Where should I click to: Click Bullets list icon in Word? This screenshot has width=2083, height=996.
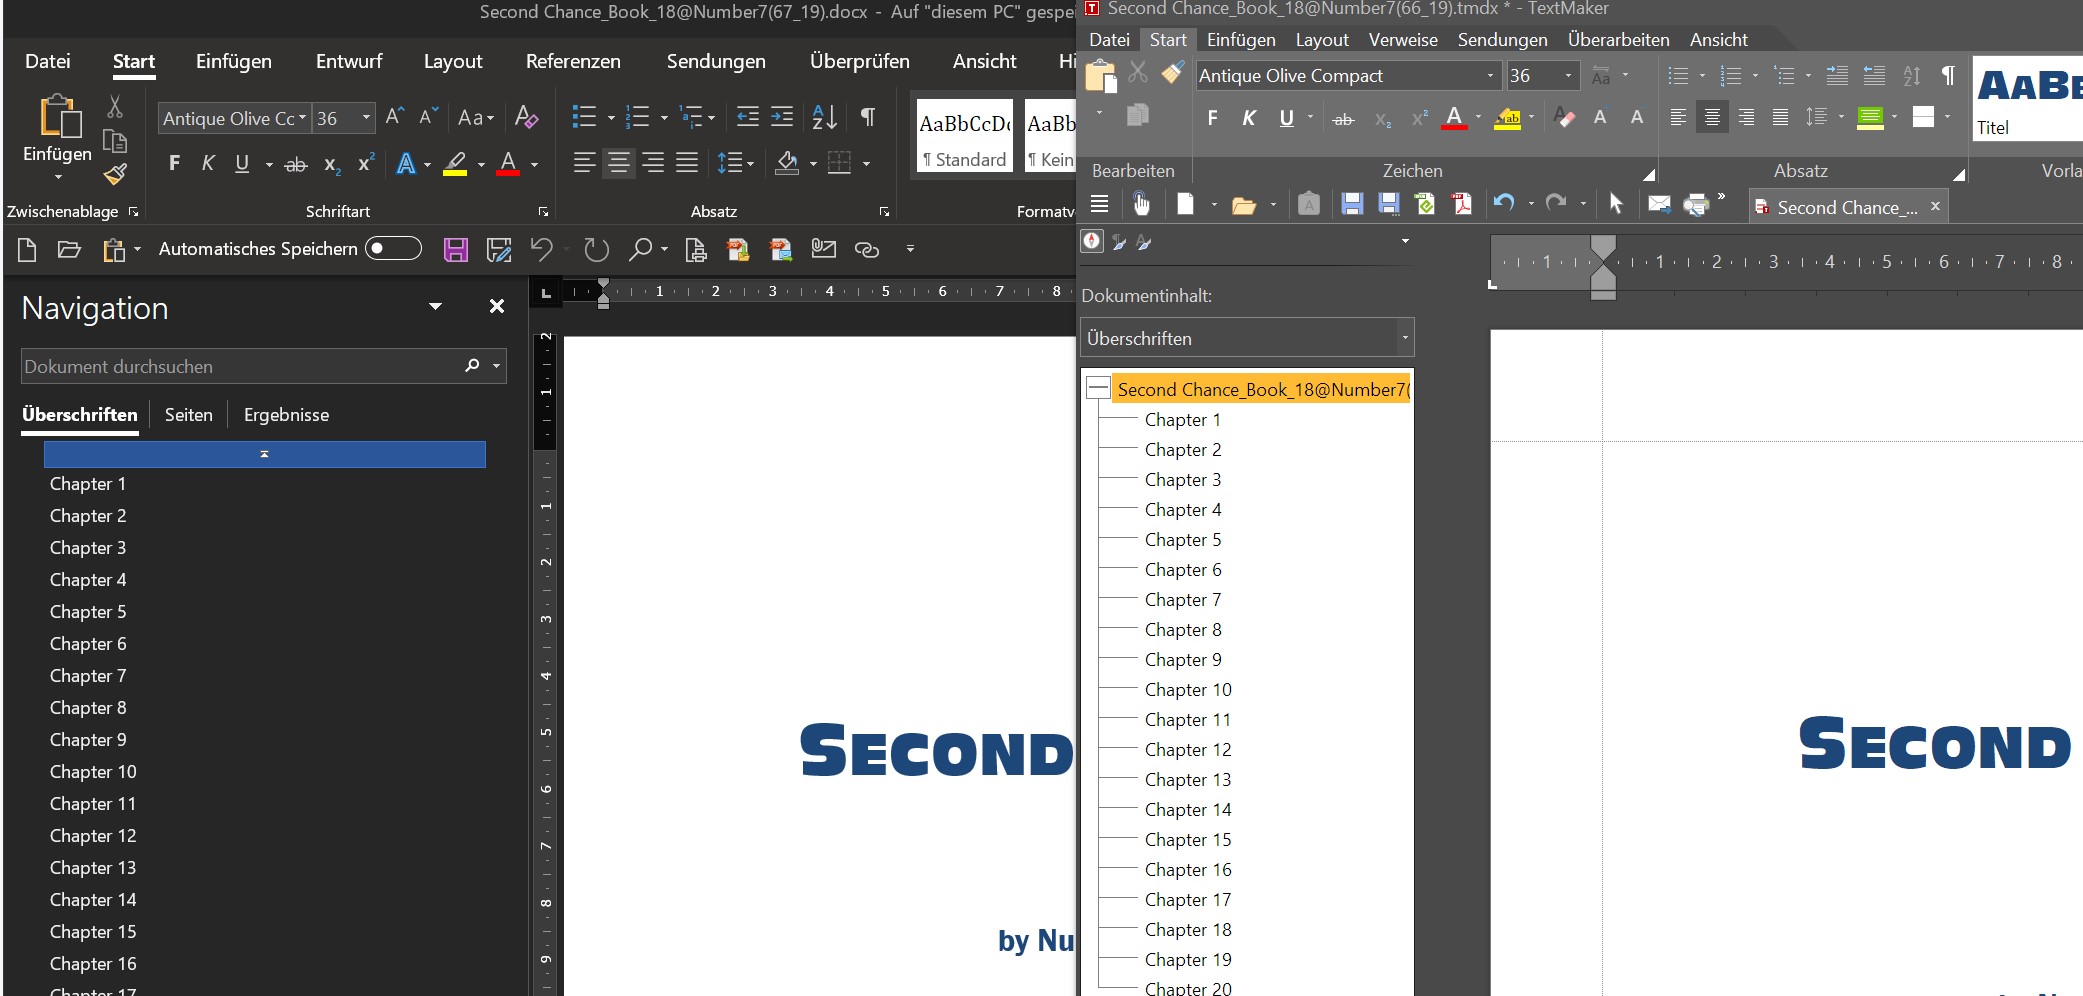pos(584,117)
